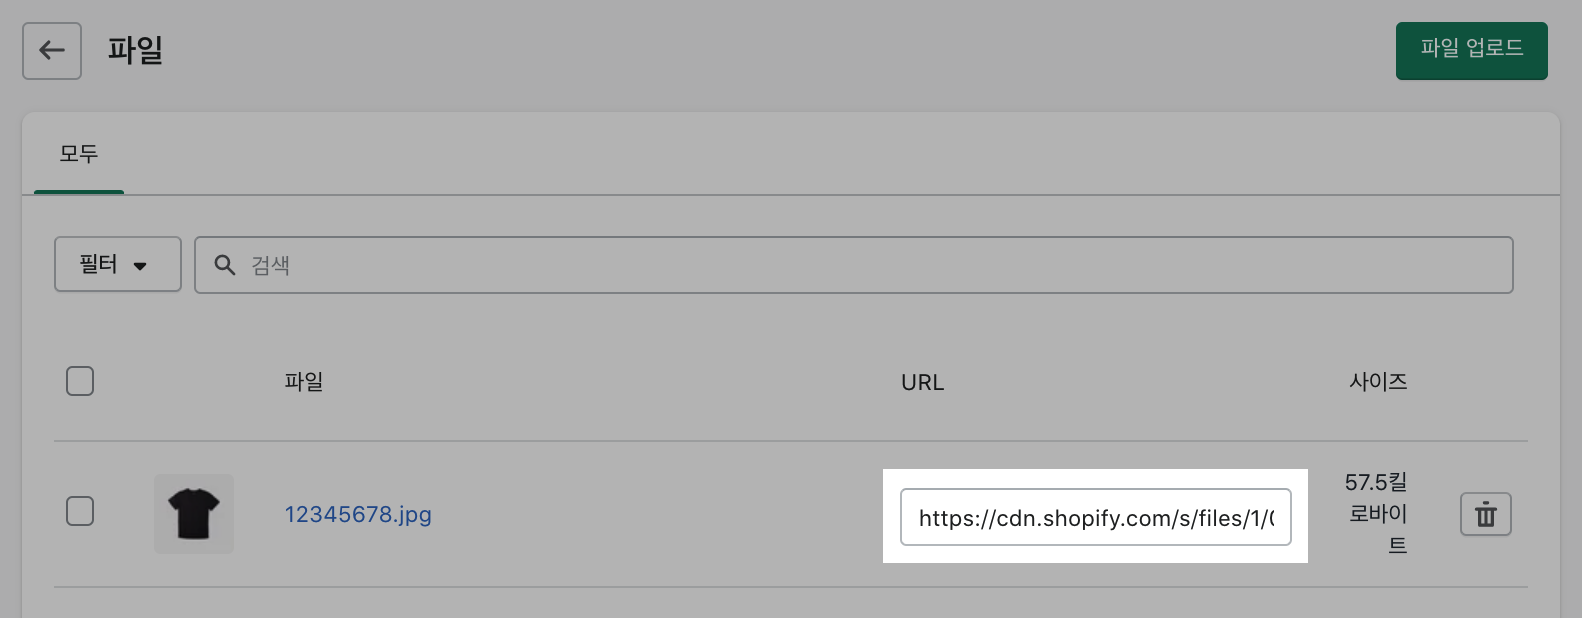Switch to the 모두 tab
This screenshot has width=1582, height=618.
click(78, 155)
